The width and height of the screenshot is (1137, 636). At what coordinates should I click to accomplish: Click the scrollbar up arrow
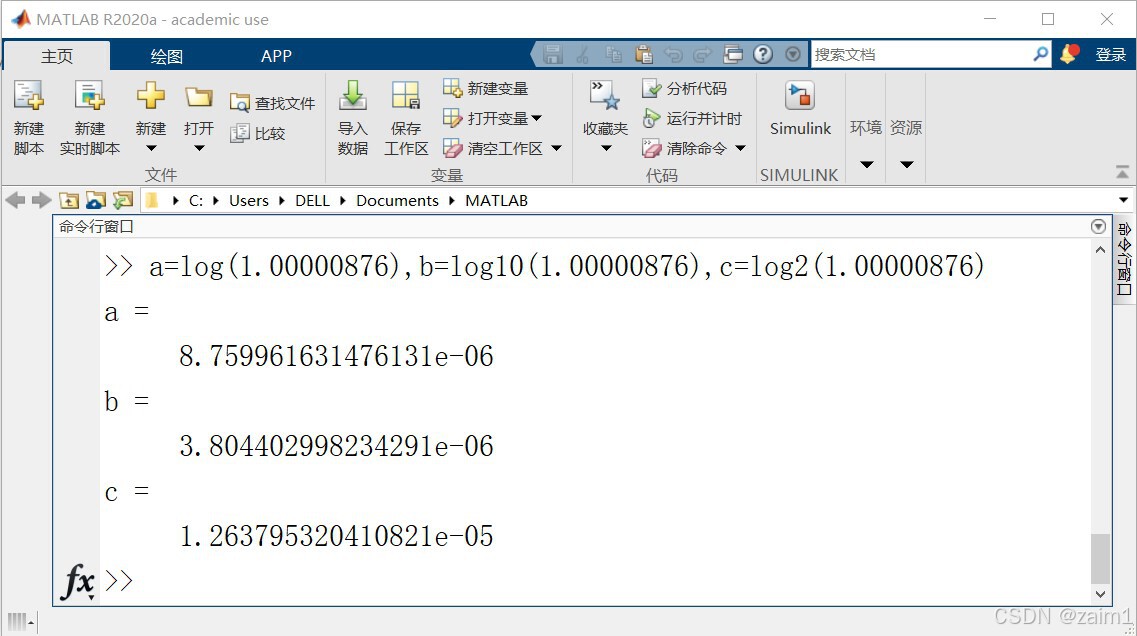click(x=1100, y=249)
